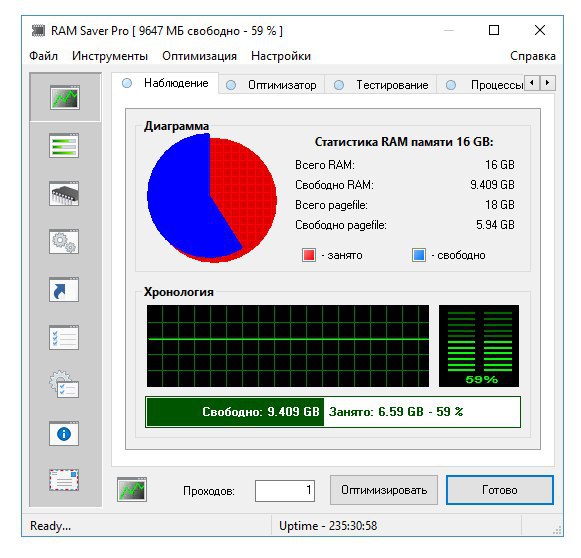This screenshot has height=558, width=581.
Task: Click the Готово button
Action: pyautogui.click(x=499, y=490)
